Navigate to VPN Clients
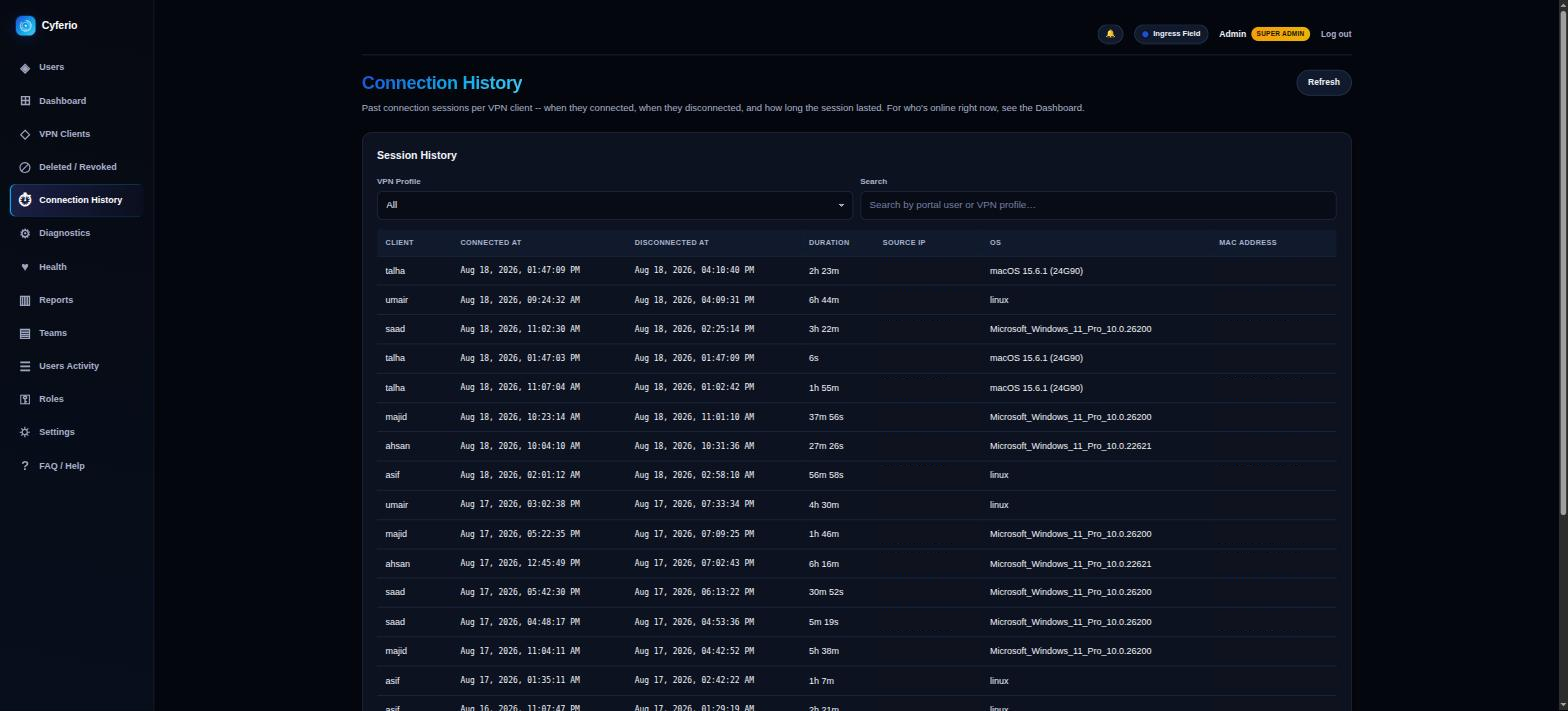This screenshot has width=1568, height=711. [x=64, y=134]
